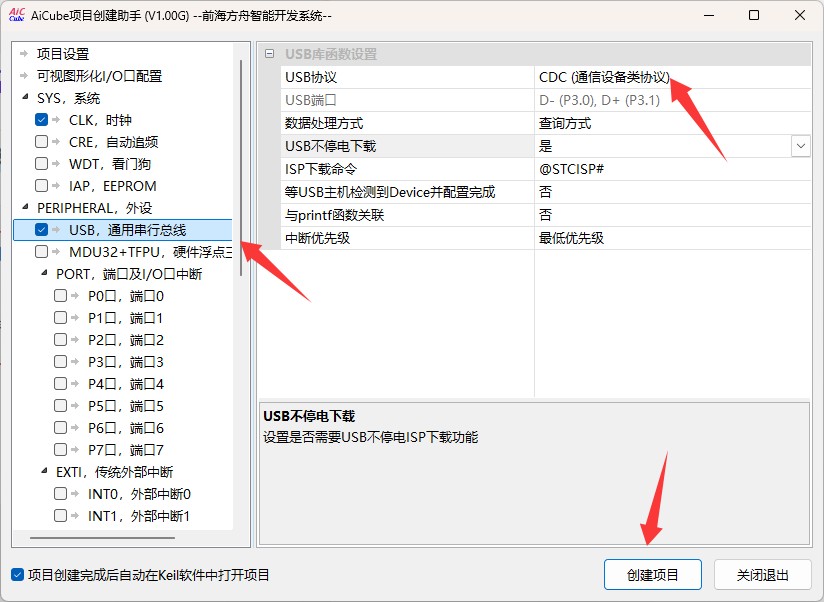Click the 数据处理方式 value 查询方式
Viewport: 824px width, 602px height.
point(565,123)
